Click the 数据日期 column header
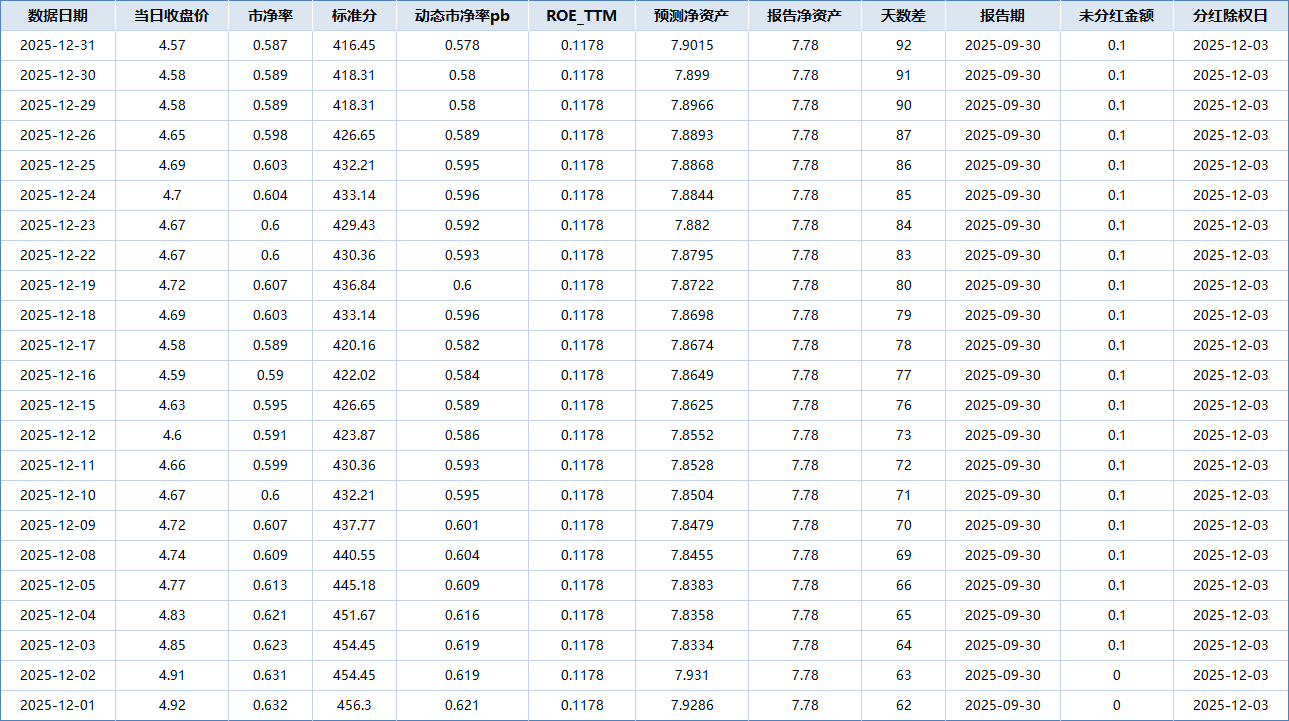The width and height of the screenshot is (1289, 721). [58, 16]
